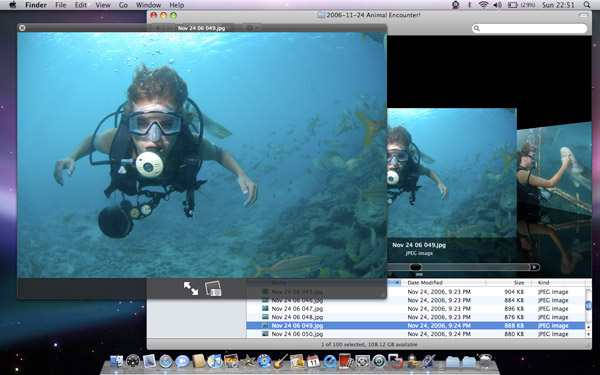Toggle the Finder toolbar pill button
The width and height of the screenshot is (600, 375).
(x=584, y=15)
